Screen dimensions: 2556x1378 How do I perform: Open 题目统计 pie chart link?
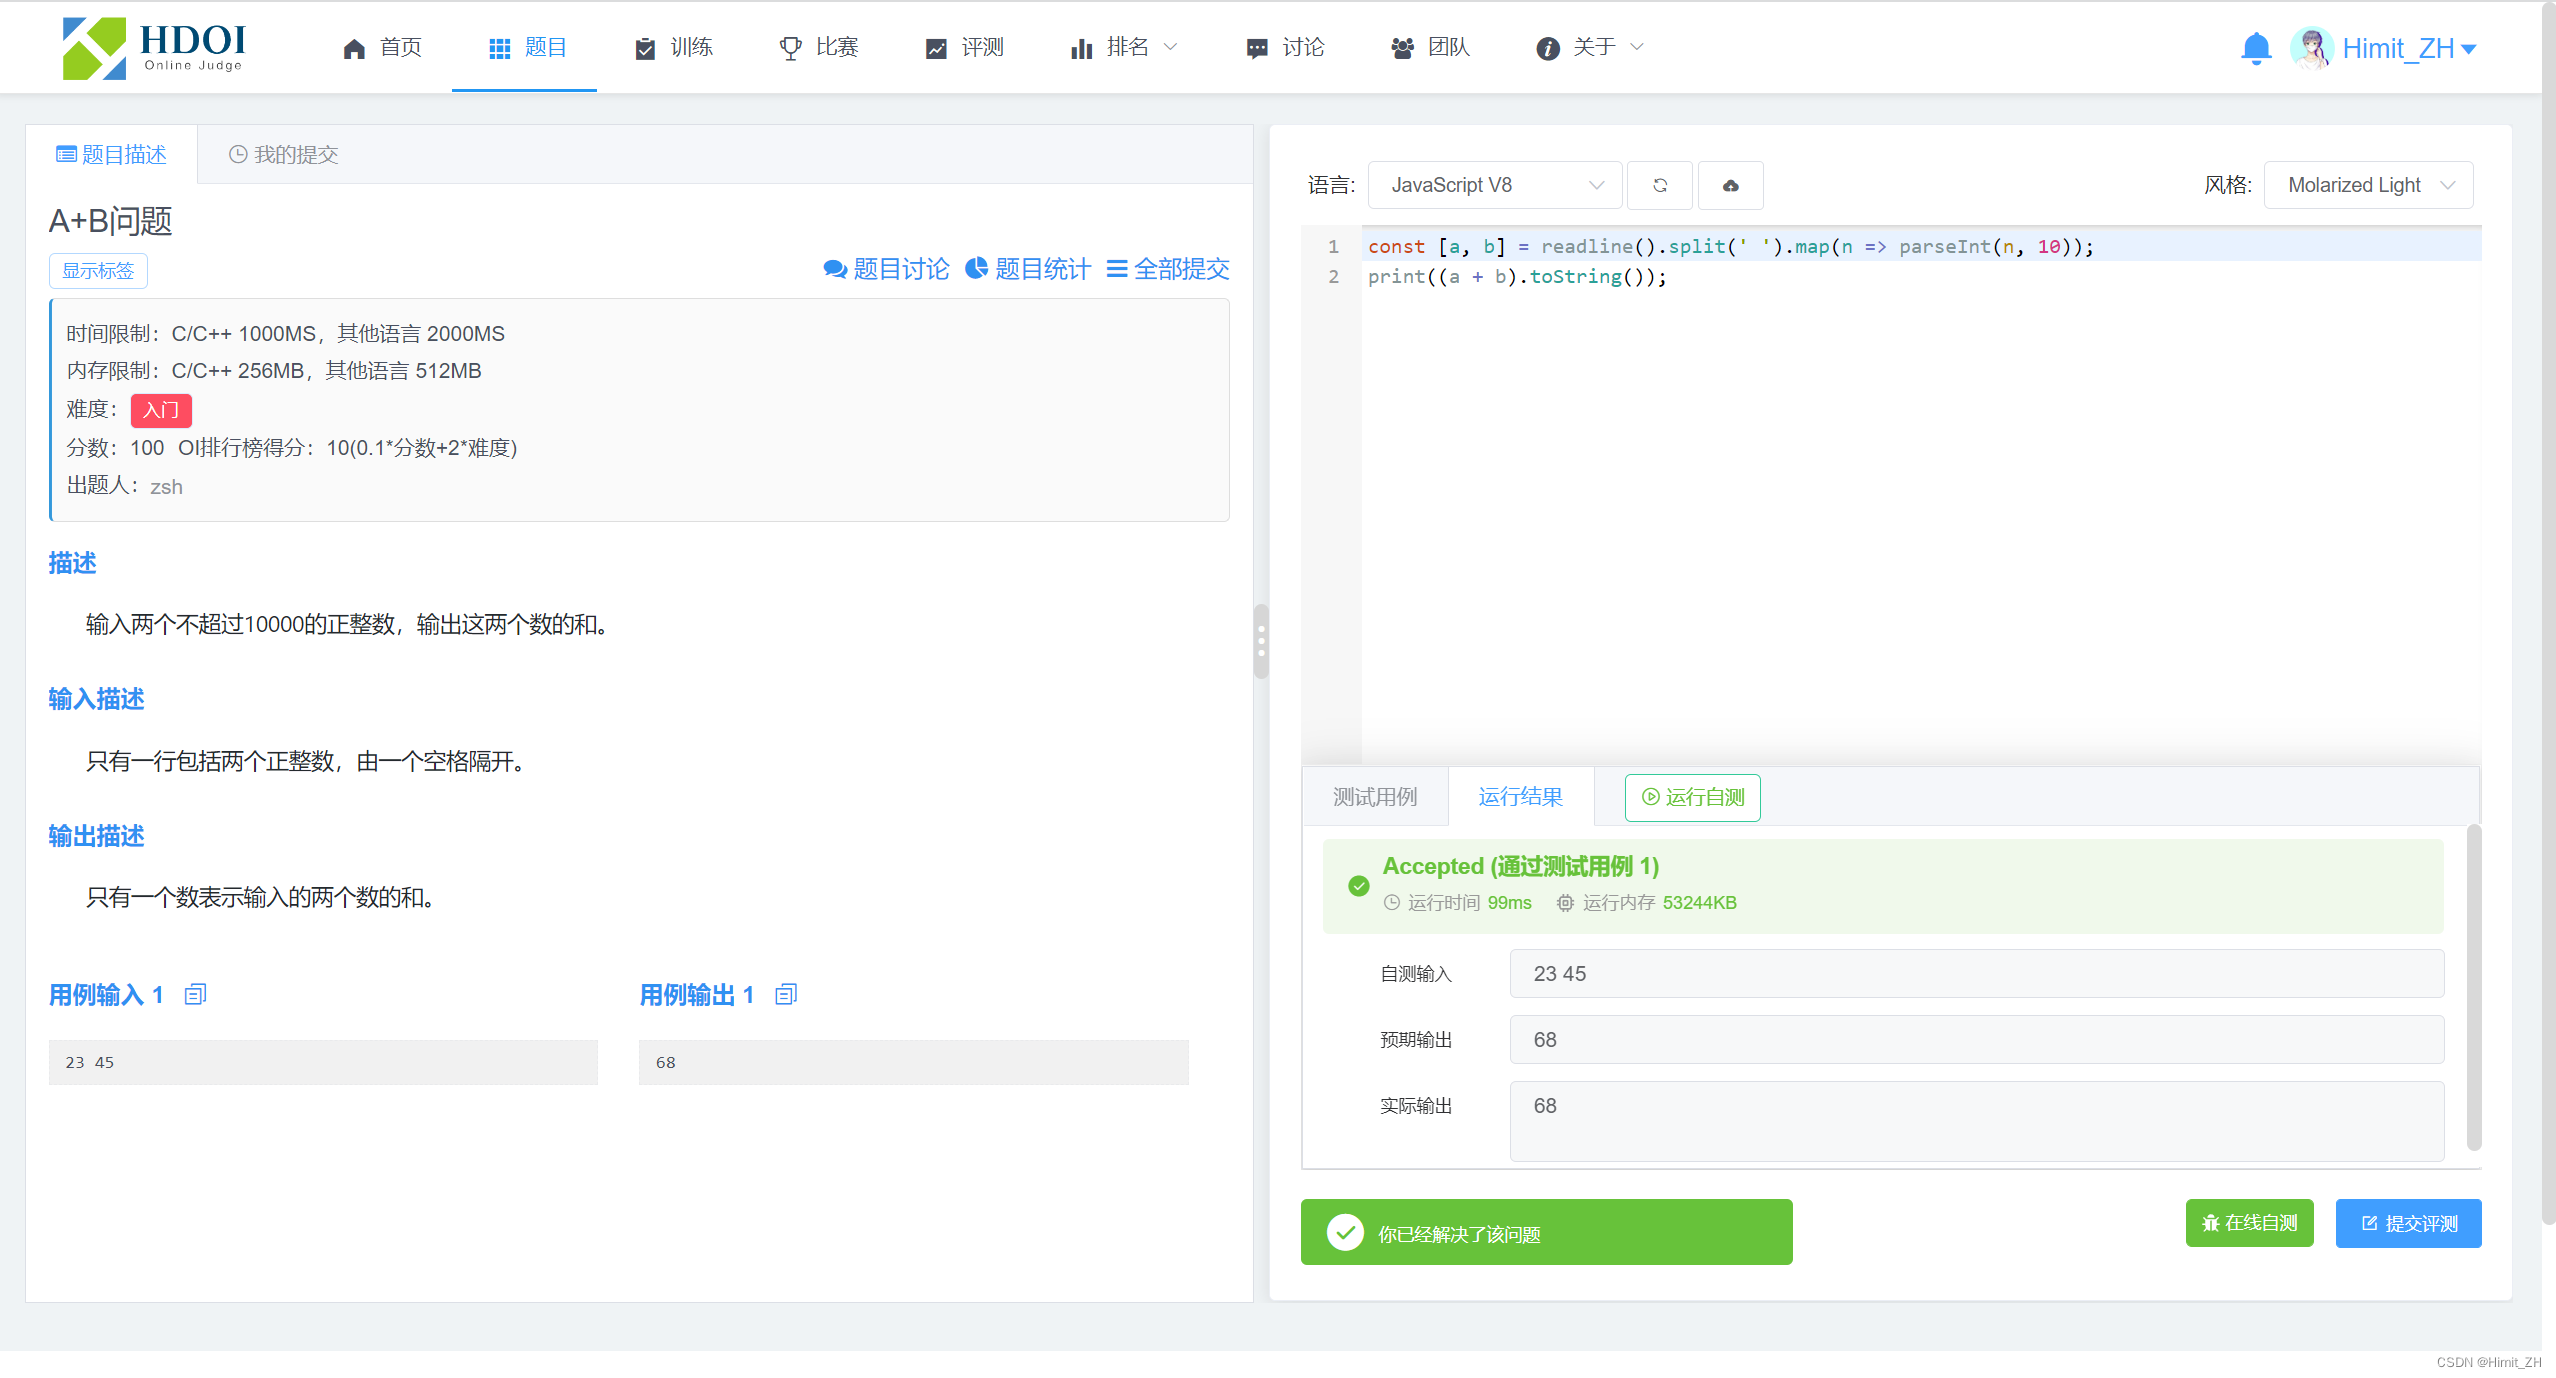click(1028, 269)
